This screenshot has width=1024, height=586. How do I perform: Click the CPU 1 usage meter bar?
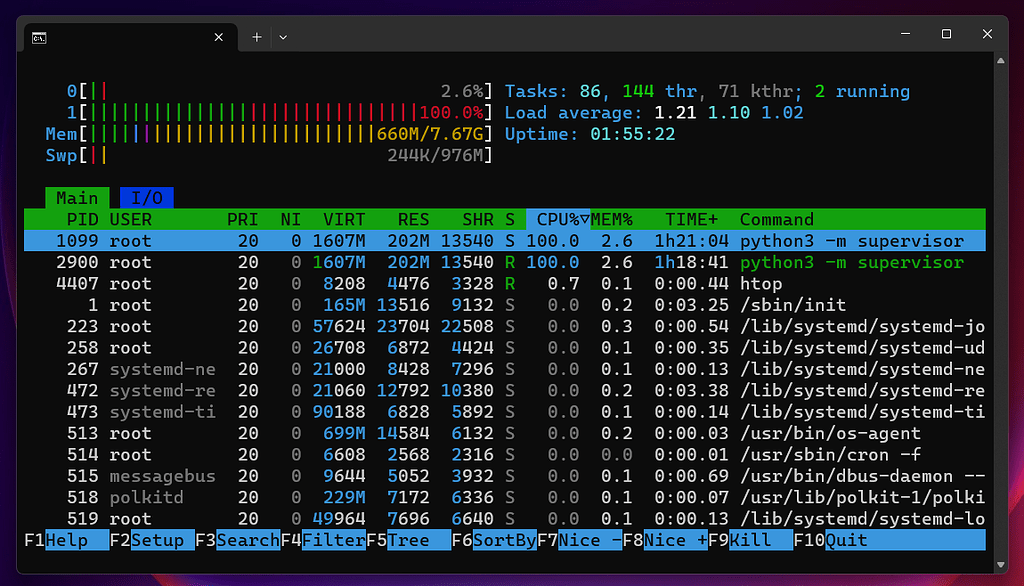[x=288, y=113]
